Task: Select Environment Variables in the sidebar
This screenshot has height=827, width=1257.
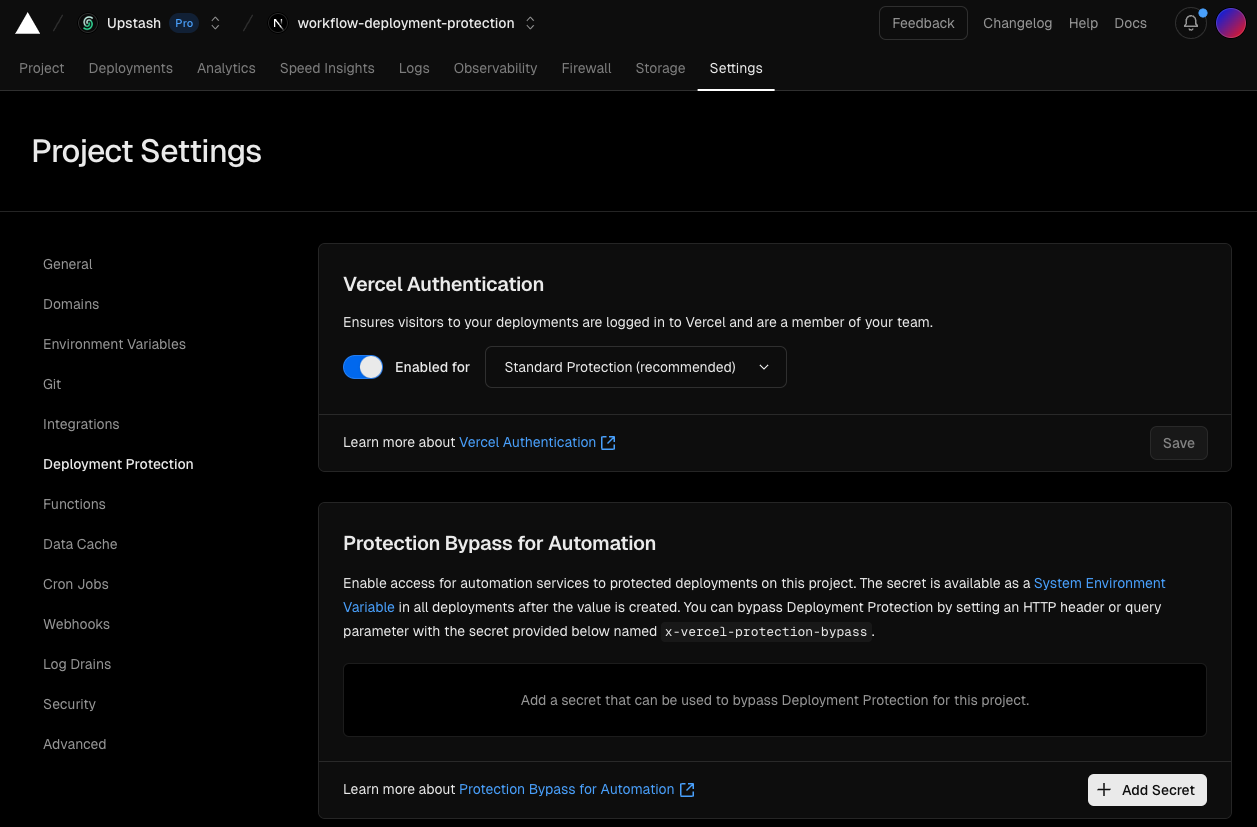Action: point(115,344)
